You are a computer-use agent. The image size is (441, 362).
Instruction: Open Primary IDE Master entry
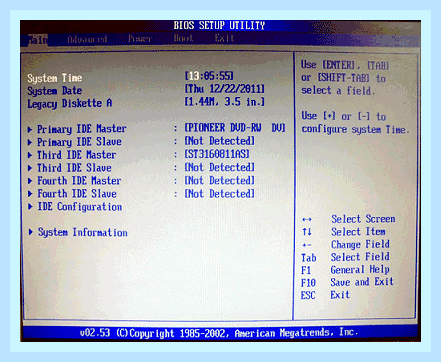point(82,129)
